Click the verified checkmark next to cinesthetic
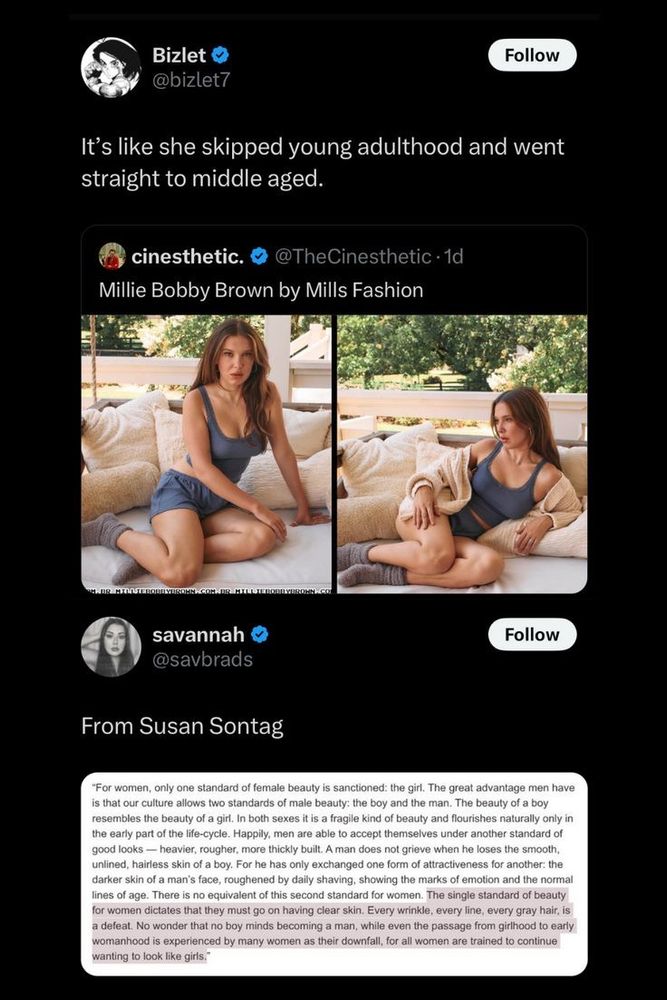Viewport: 667px width, 1000px height. (x=258, y=256)
